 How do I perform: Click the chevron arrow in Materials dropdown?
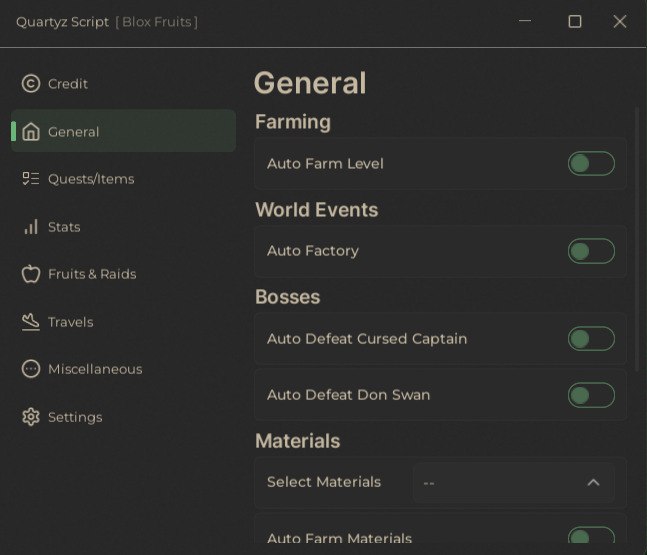click(x=593, y=482)
